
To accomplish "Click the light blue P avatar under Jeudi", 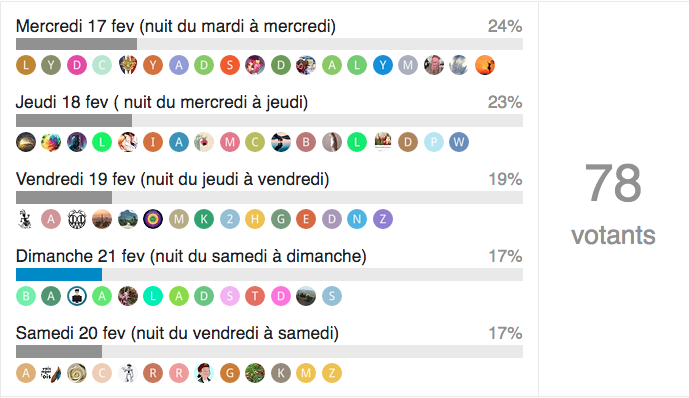I will pos(434,142).
